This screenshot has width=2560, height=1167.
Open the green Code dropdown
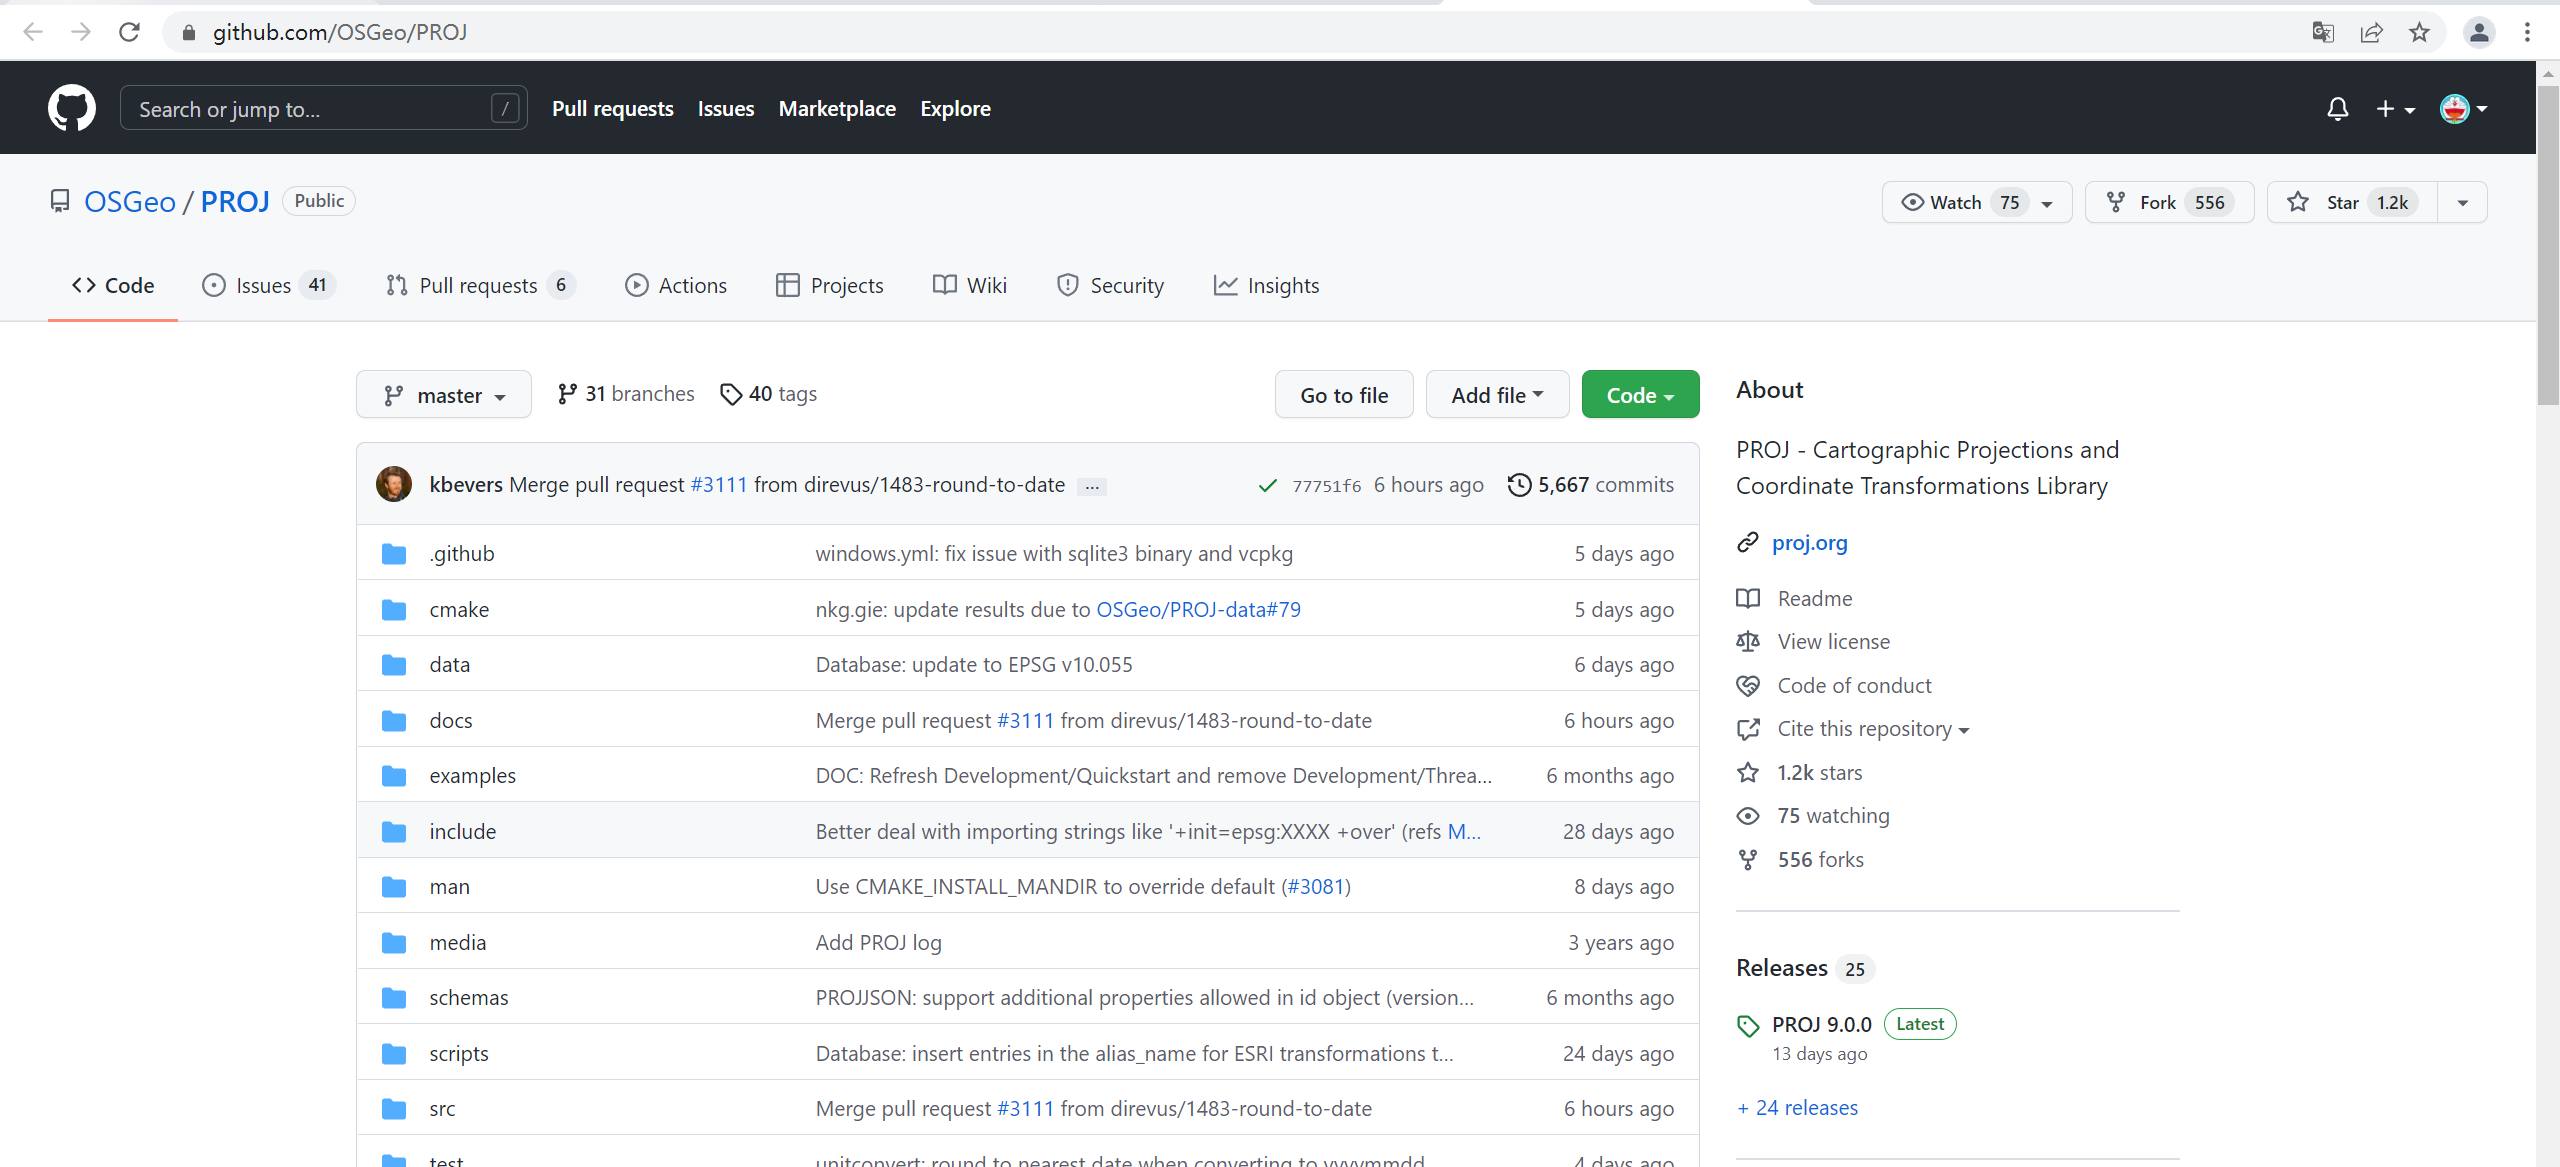pyautogui.click(x=1640, y=395)
